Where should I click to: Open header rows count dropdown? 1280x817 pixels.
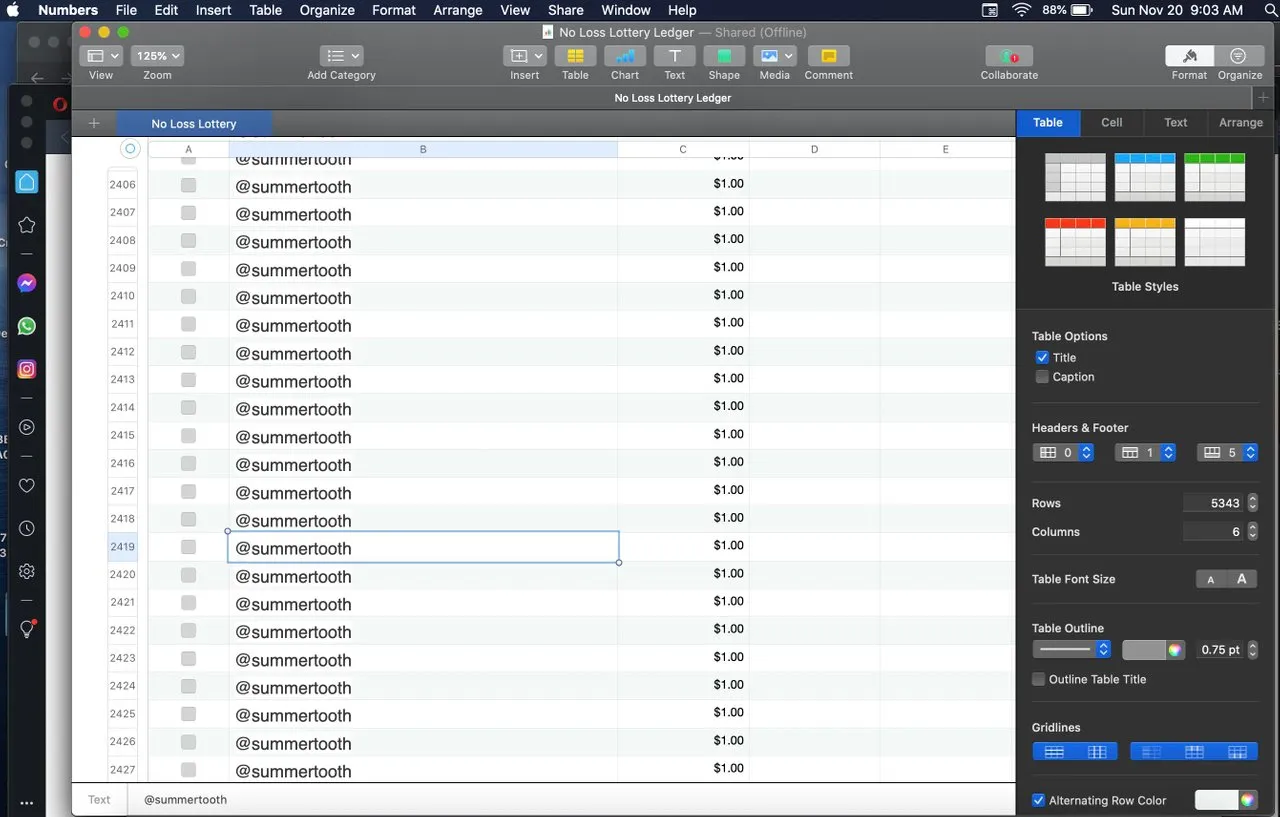[1144, 452]
